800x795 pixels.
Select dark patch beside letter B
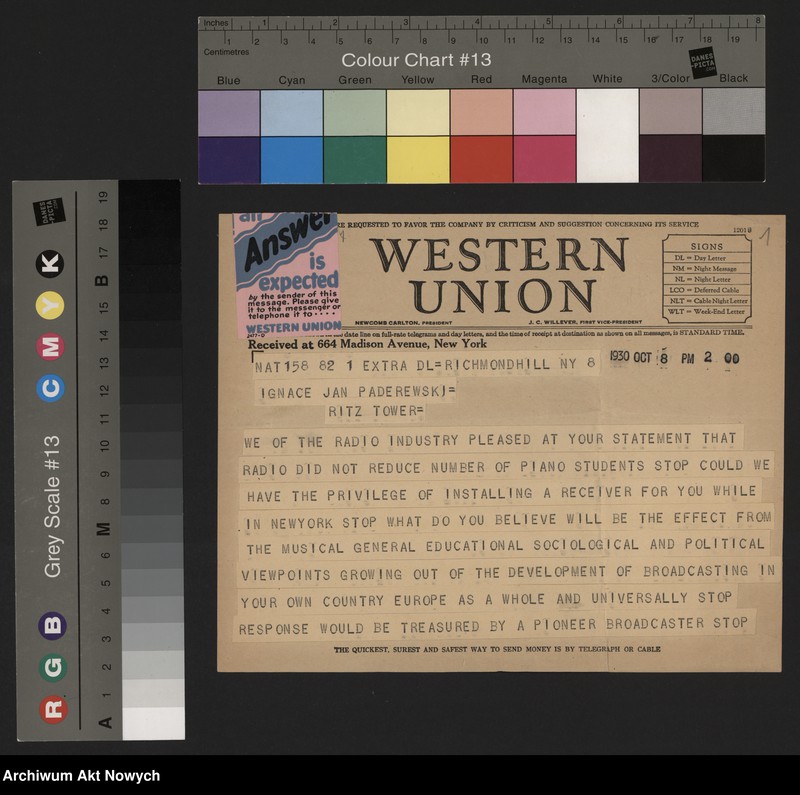(x=151, y=280)
